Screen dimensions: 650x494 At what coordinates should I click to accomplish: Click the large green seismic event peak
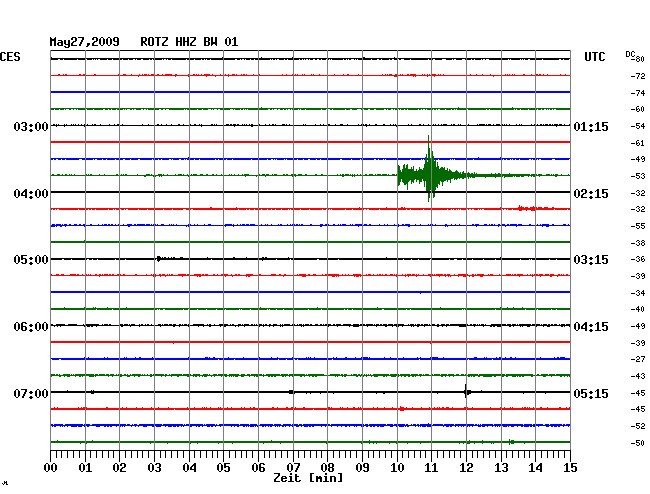(x=429, y=168)
